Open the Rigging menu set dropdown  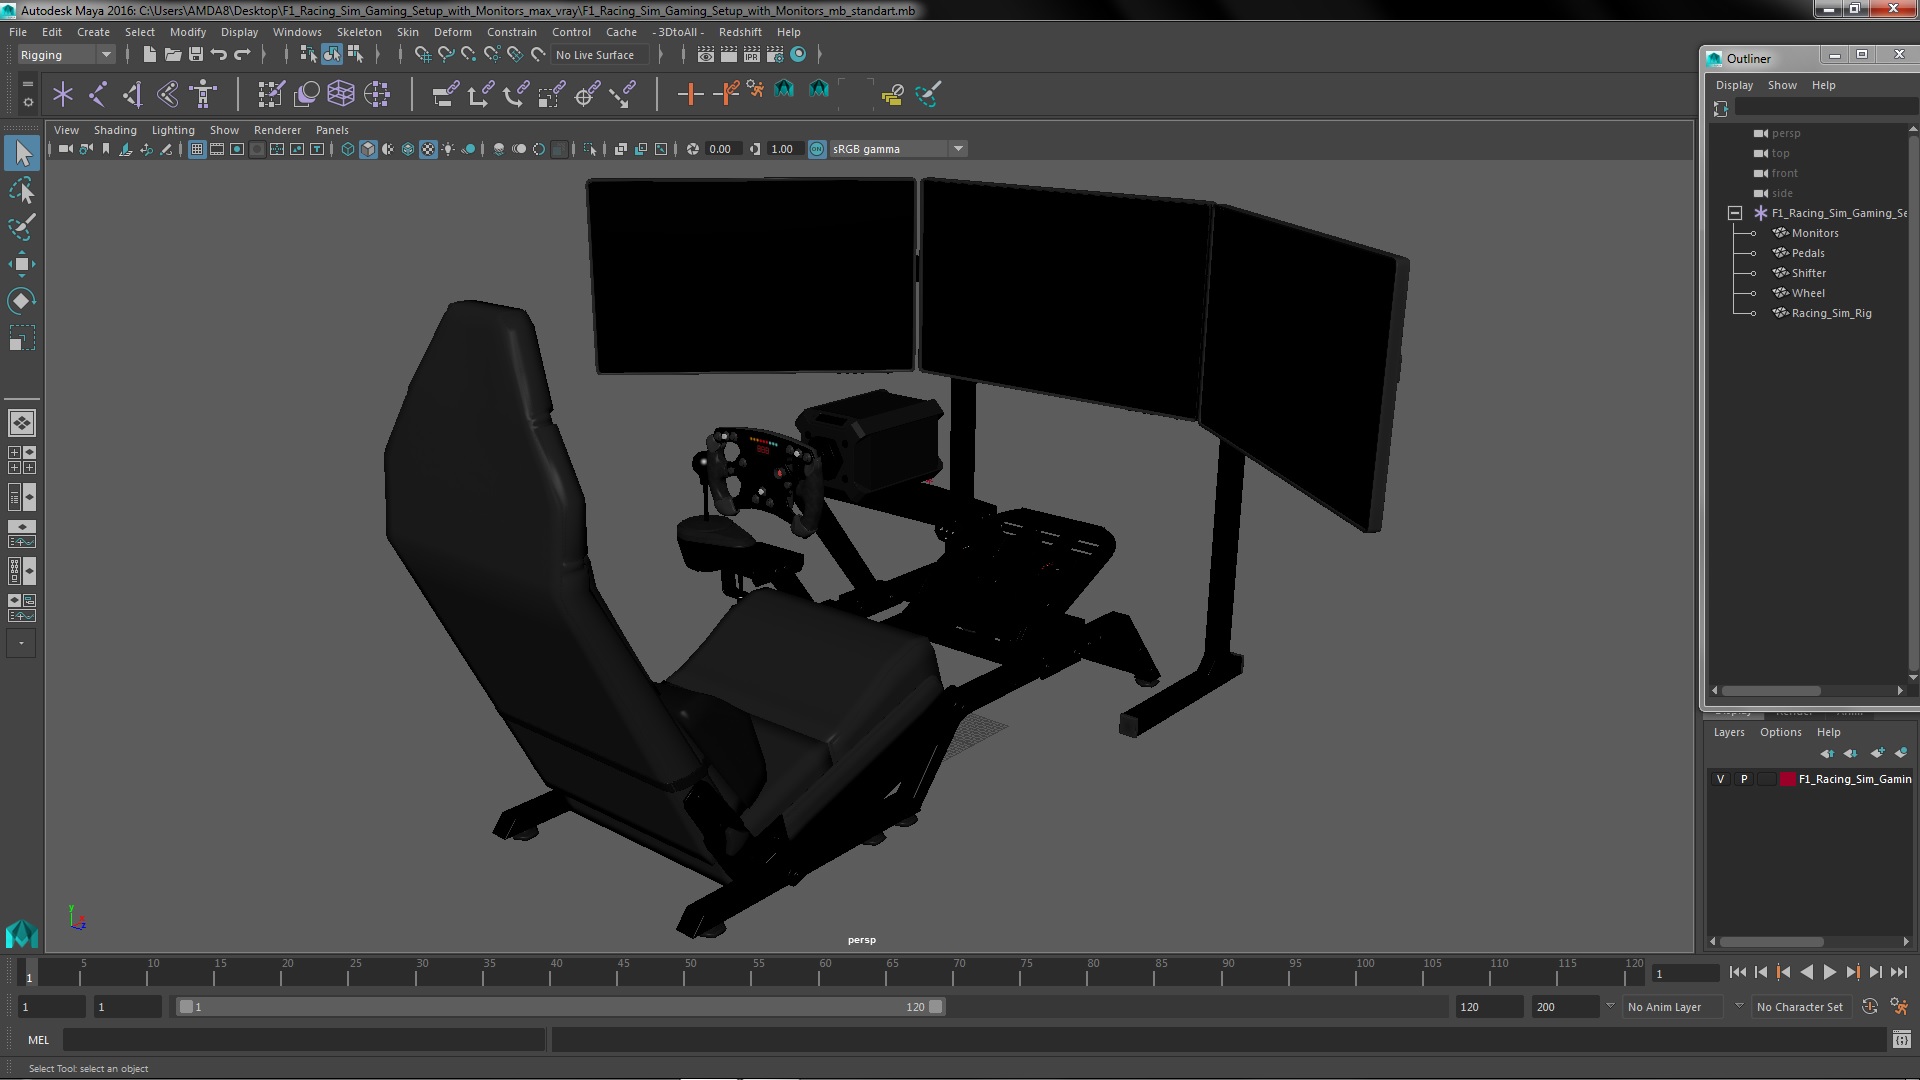[105, 55]
